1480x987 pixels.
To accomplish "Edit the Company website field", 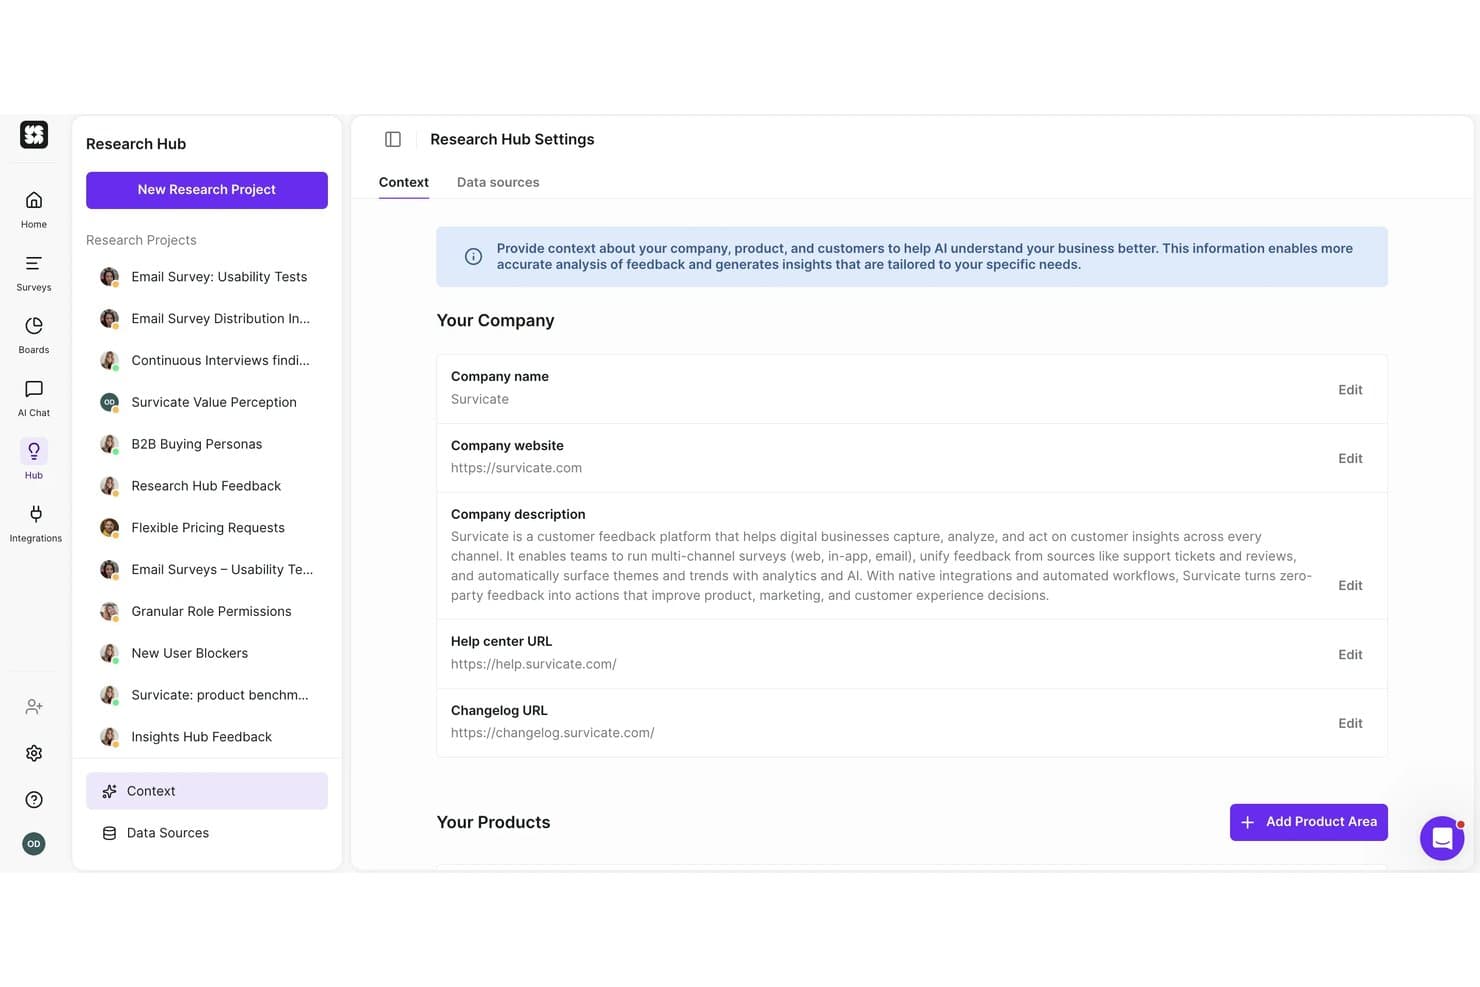I will (1350, 459).
